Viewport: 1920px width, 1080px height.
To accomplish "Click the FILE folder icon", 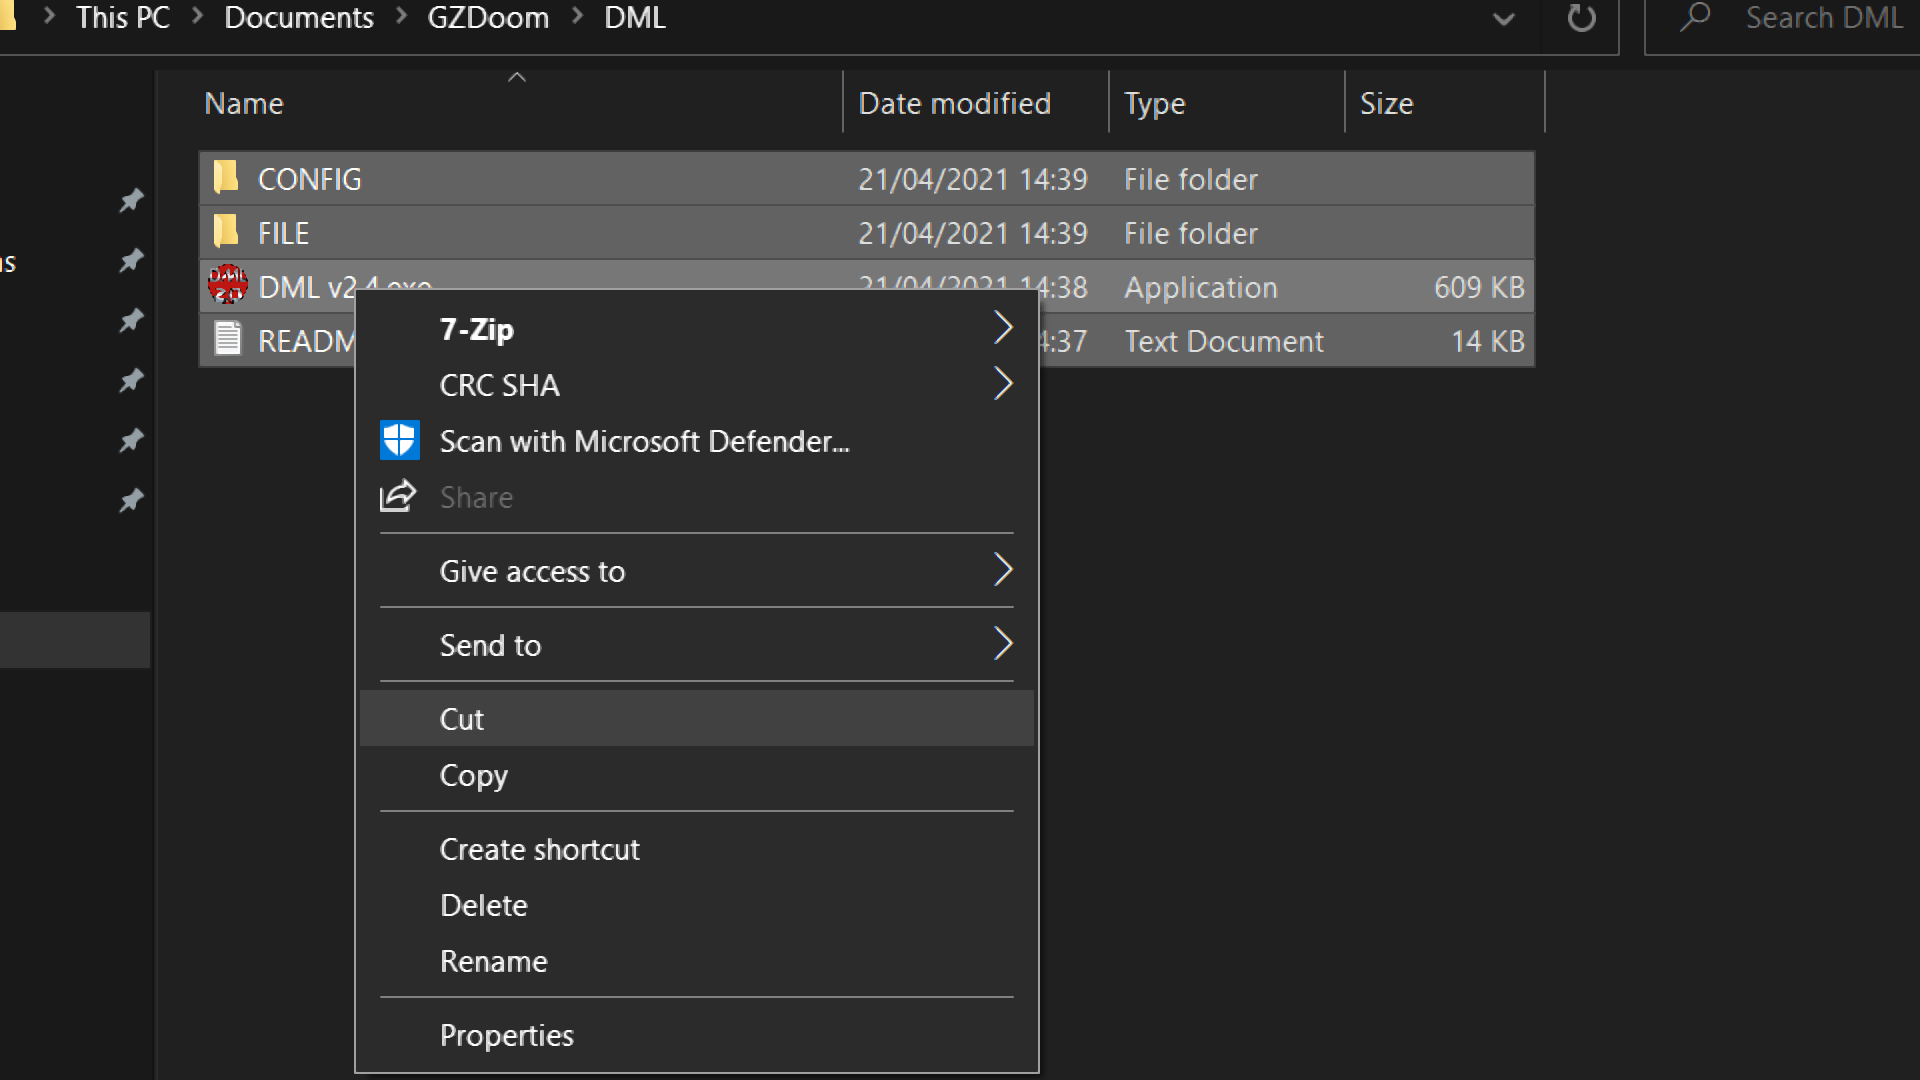I will click(x=226, y=232).
